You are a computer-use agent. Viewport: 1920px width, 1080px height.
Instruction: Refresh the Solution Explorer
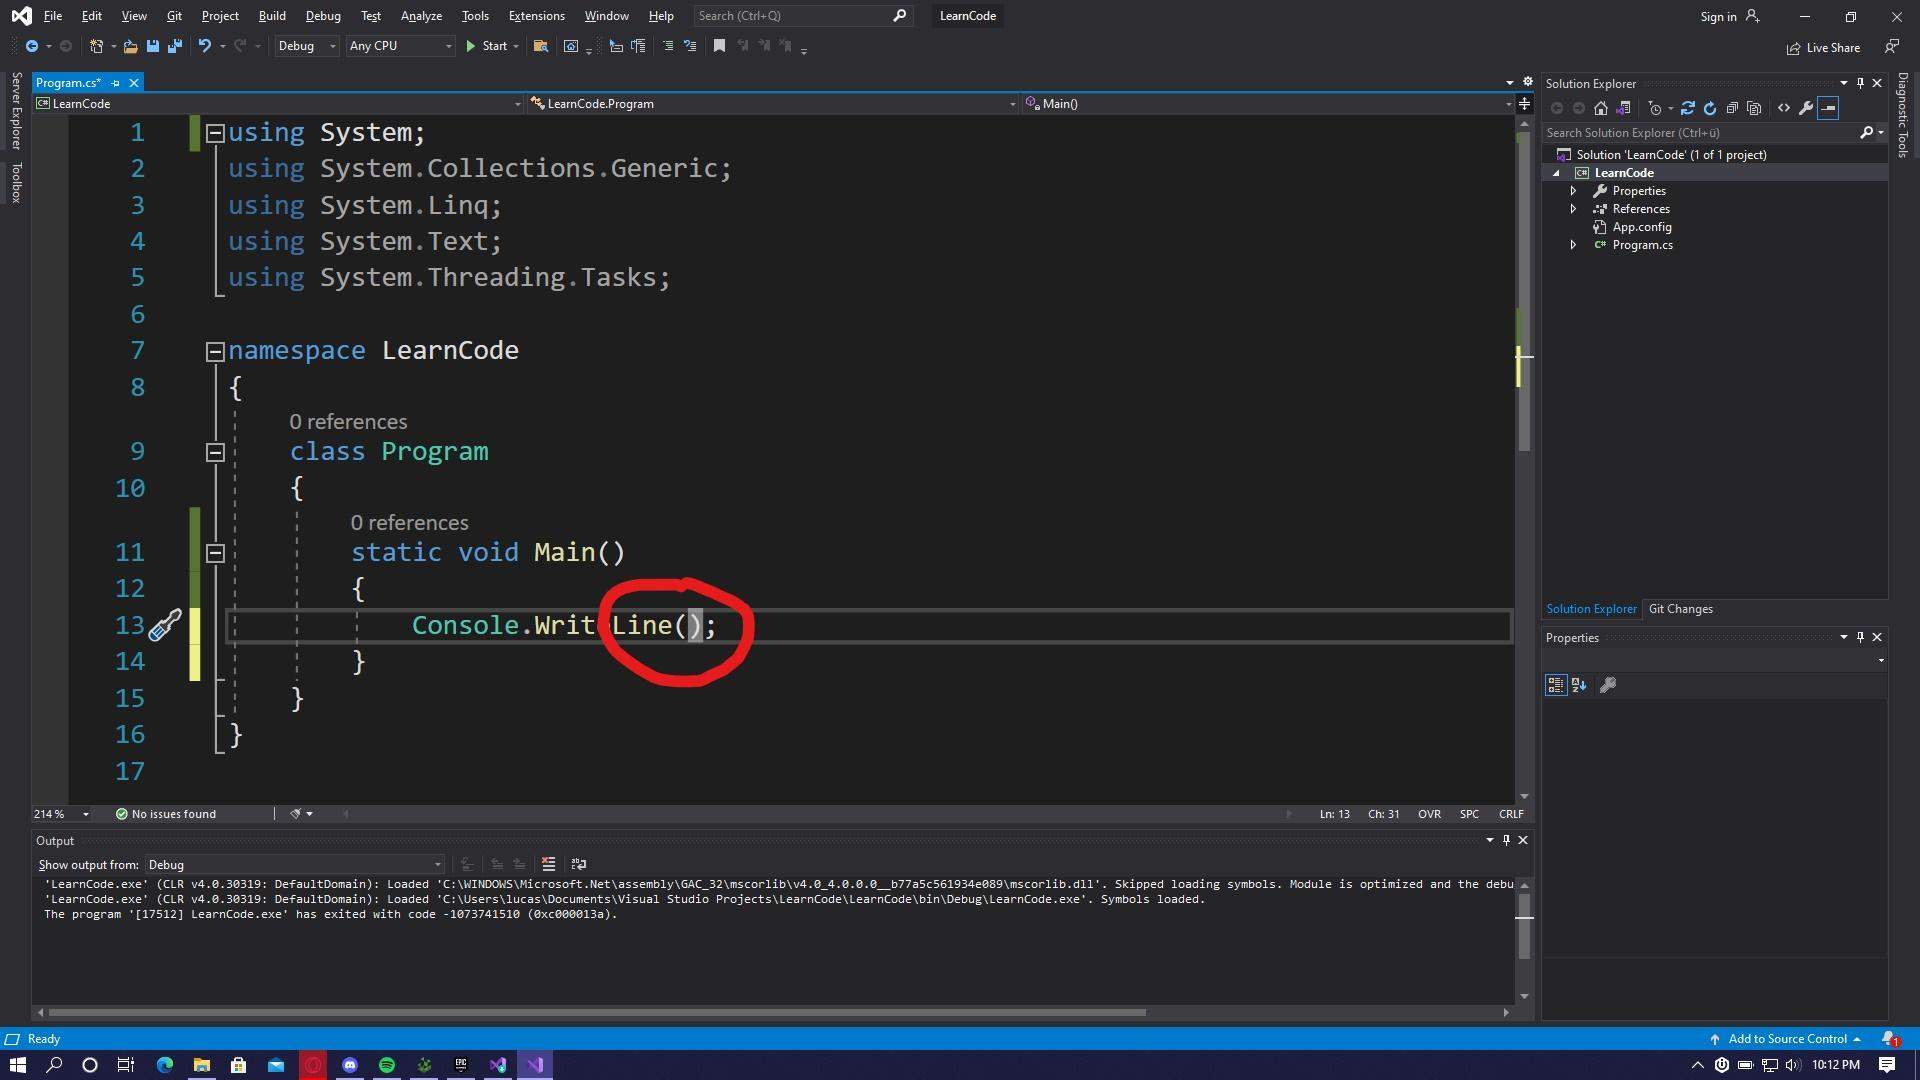coord(1710,108)
